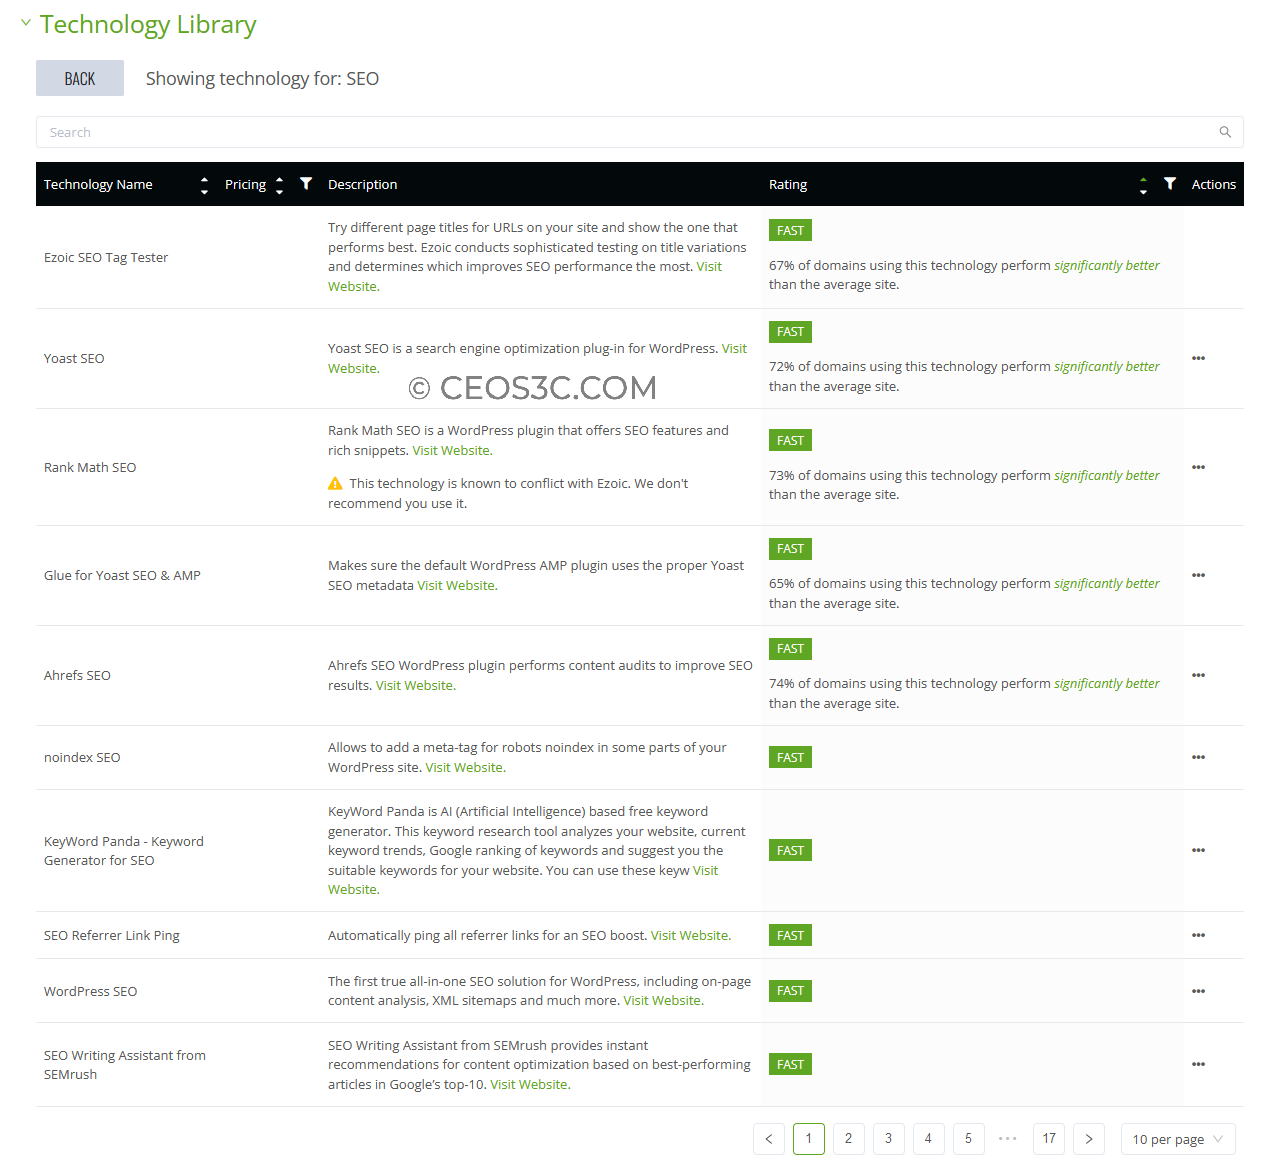Open actions menu for SEO Referrer Link Ping
This screenshot has height=1174, width=1274.
click(x=1198, y=935)
